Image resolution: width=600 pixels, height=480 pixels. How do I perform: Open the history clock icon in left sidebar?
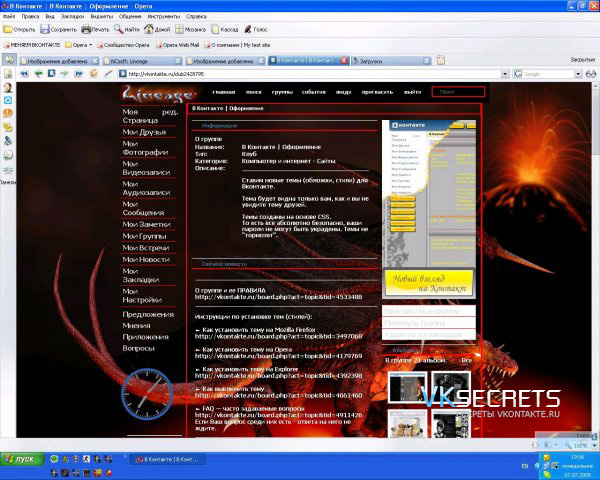coord(8,155)
